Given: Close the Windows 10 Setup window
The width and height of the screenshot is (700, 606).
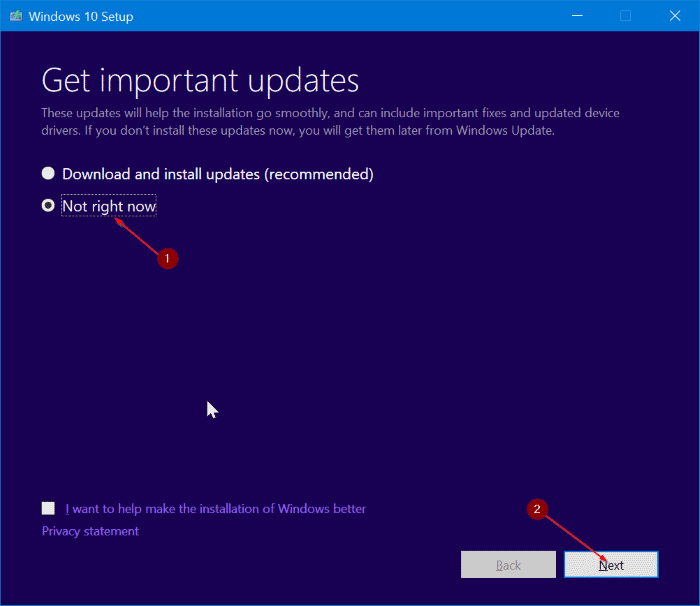Looking at the screenshot, I should (675, 16).
